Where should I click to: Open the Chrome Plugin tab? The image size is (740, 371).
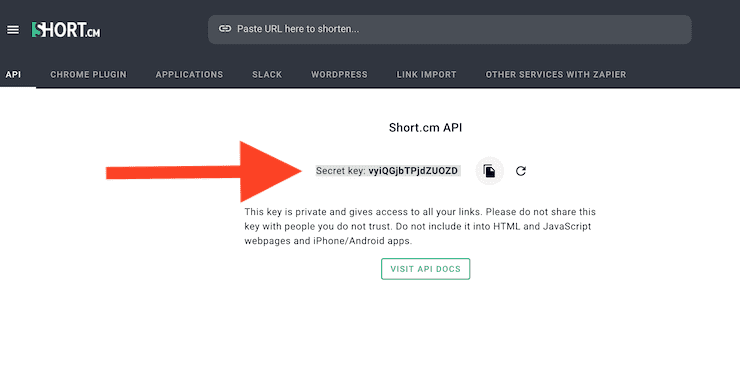point(88,75)
